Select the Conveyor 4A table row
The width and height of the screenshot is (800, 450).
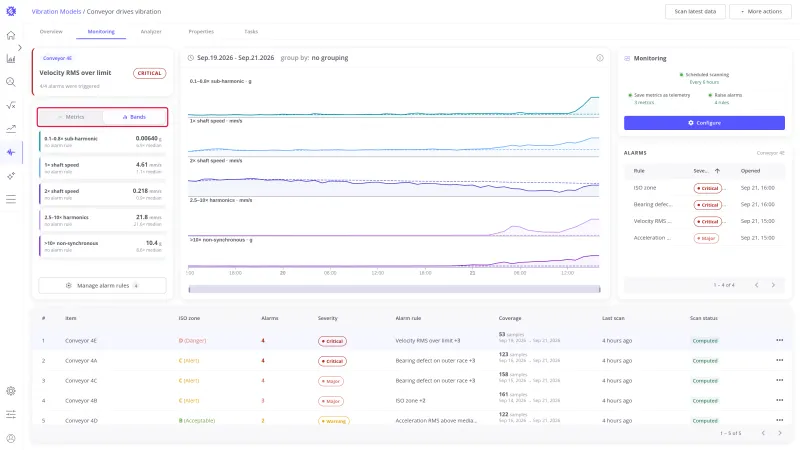point(411,360)
